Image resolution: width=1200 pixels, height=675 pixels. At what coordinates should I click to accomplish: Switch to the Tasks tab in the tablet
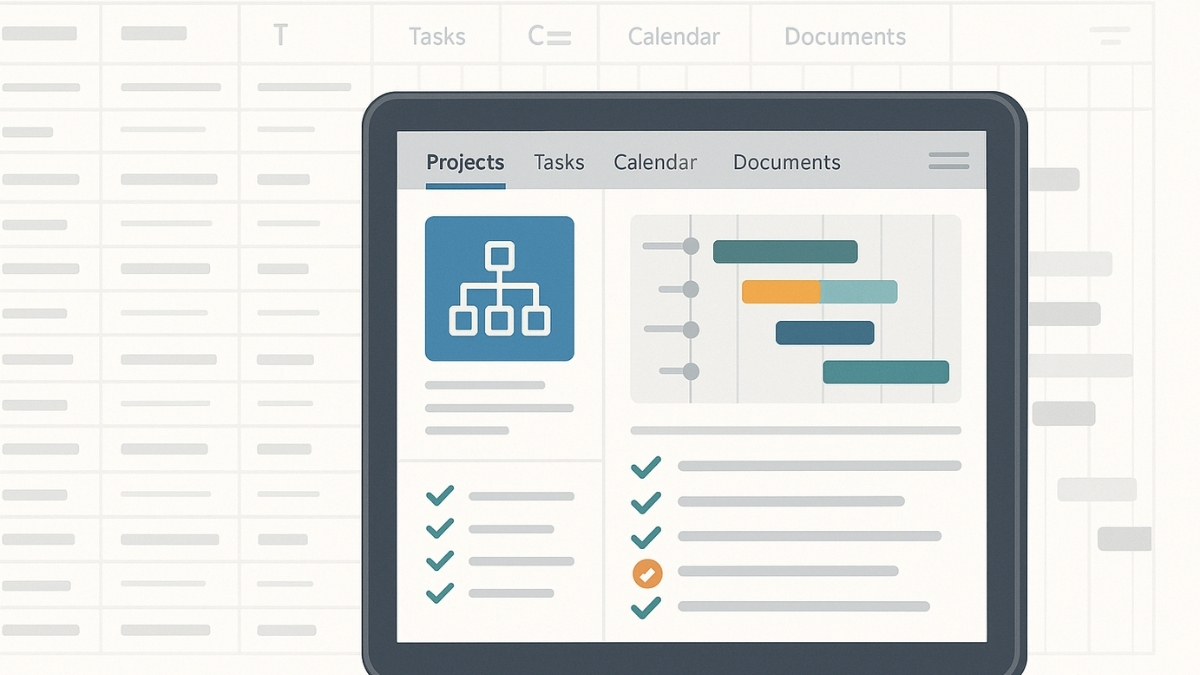[559, 162]
